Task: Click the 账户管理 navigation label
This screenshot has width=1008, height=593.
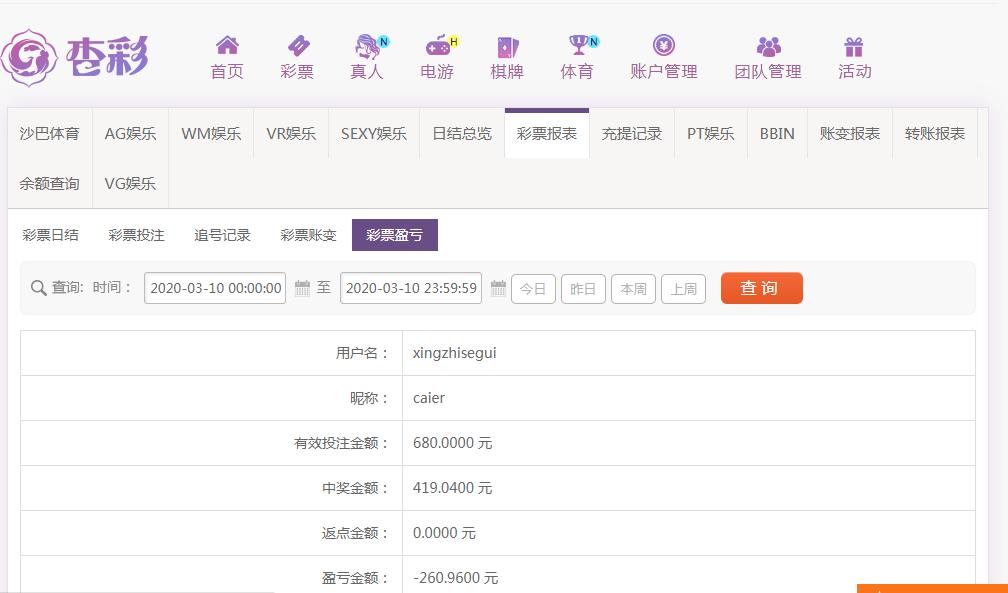Action: point(664,71)
